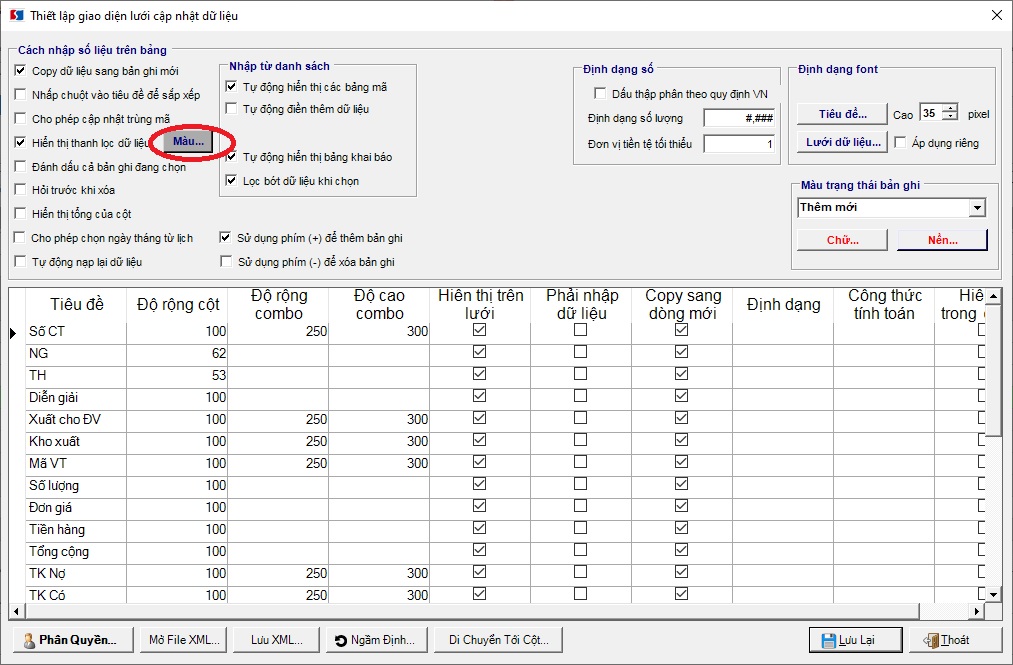Enable Áp dụng riêng checkbox

[900, 142]
